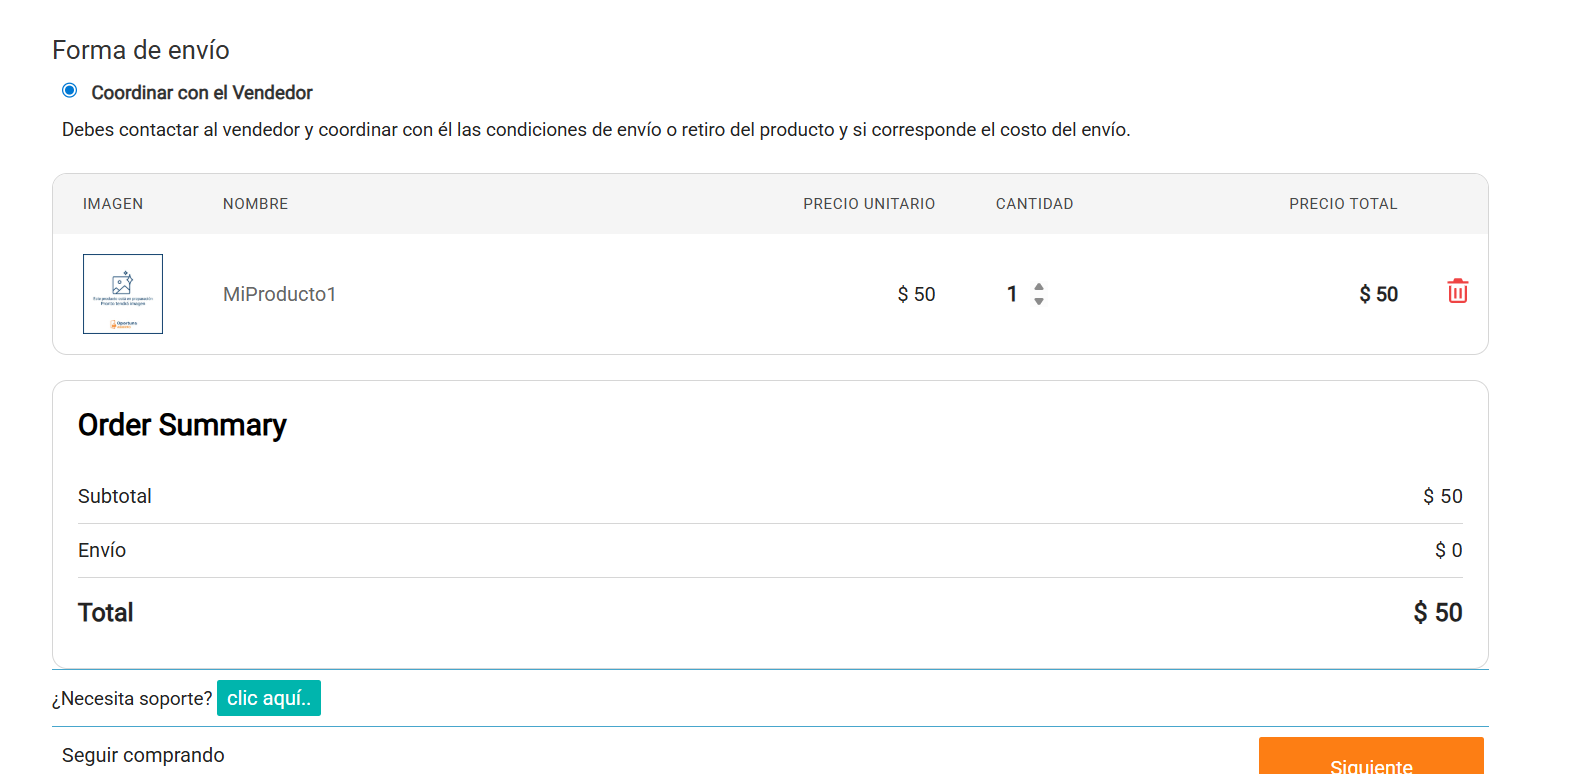Click the quantity field showing 1

(1013, 294)
